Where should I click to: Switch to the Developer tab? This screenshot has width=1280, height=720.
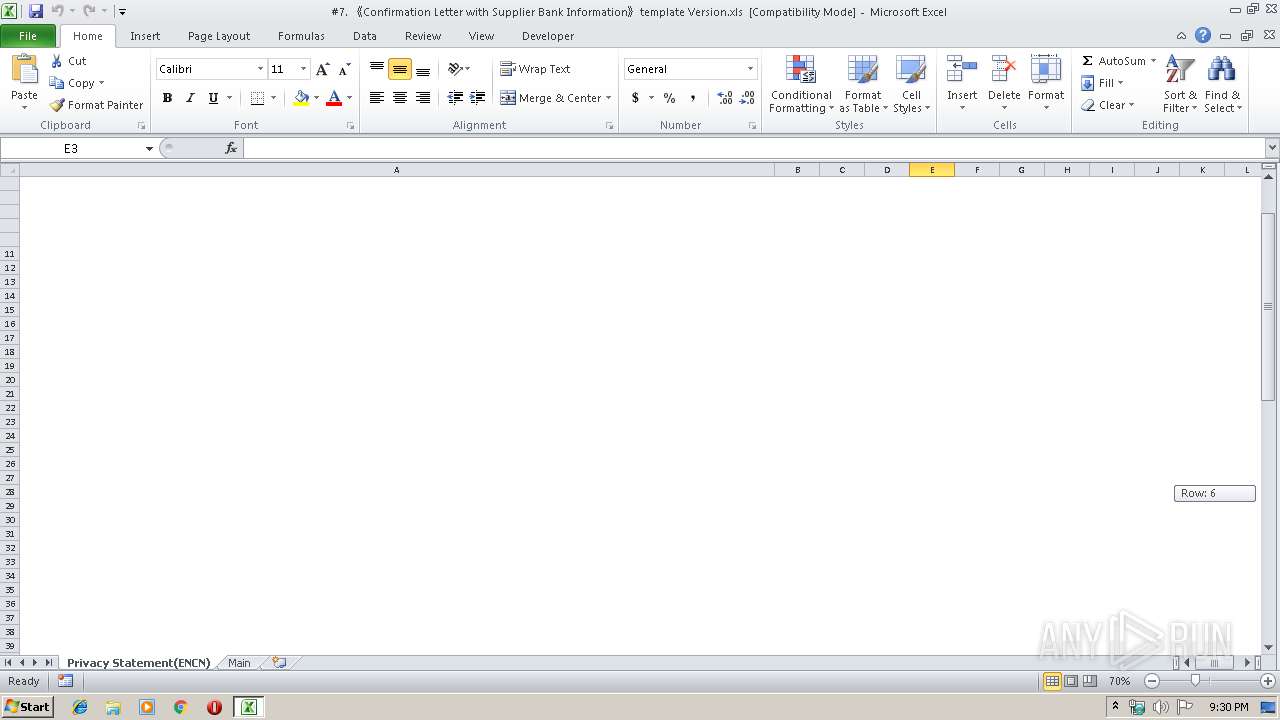click(548, 36)
